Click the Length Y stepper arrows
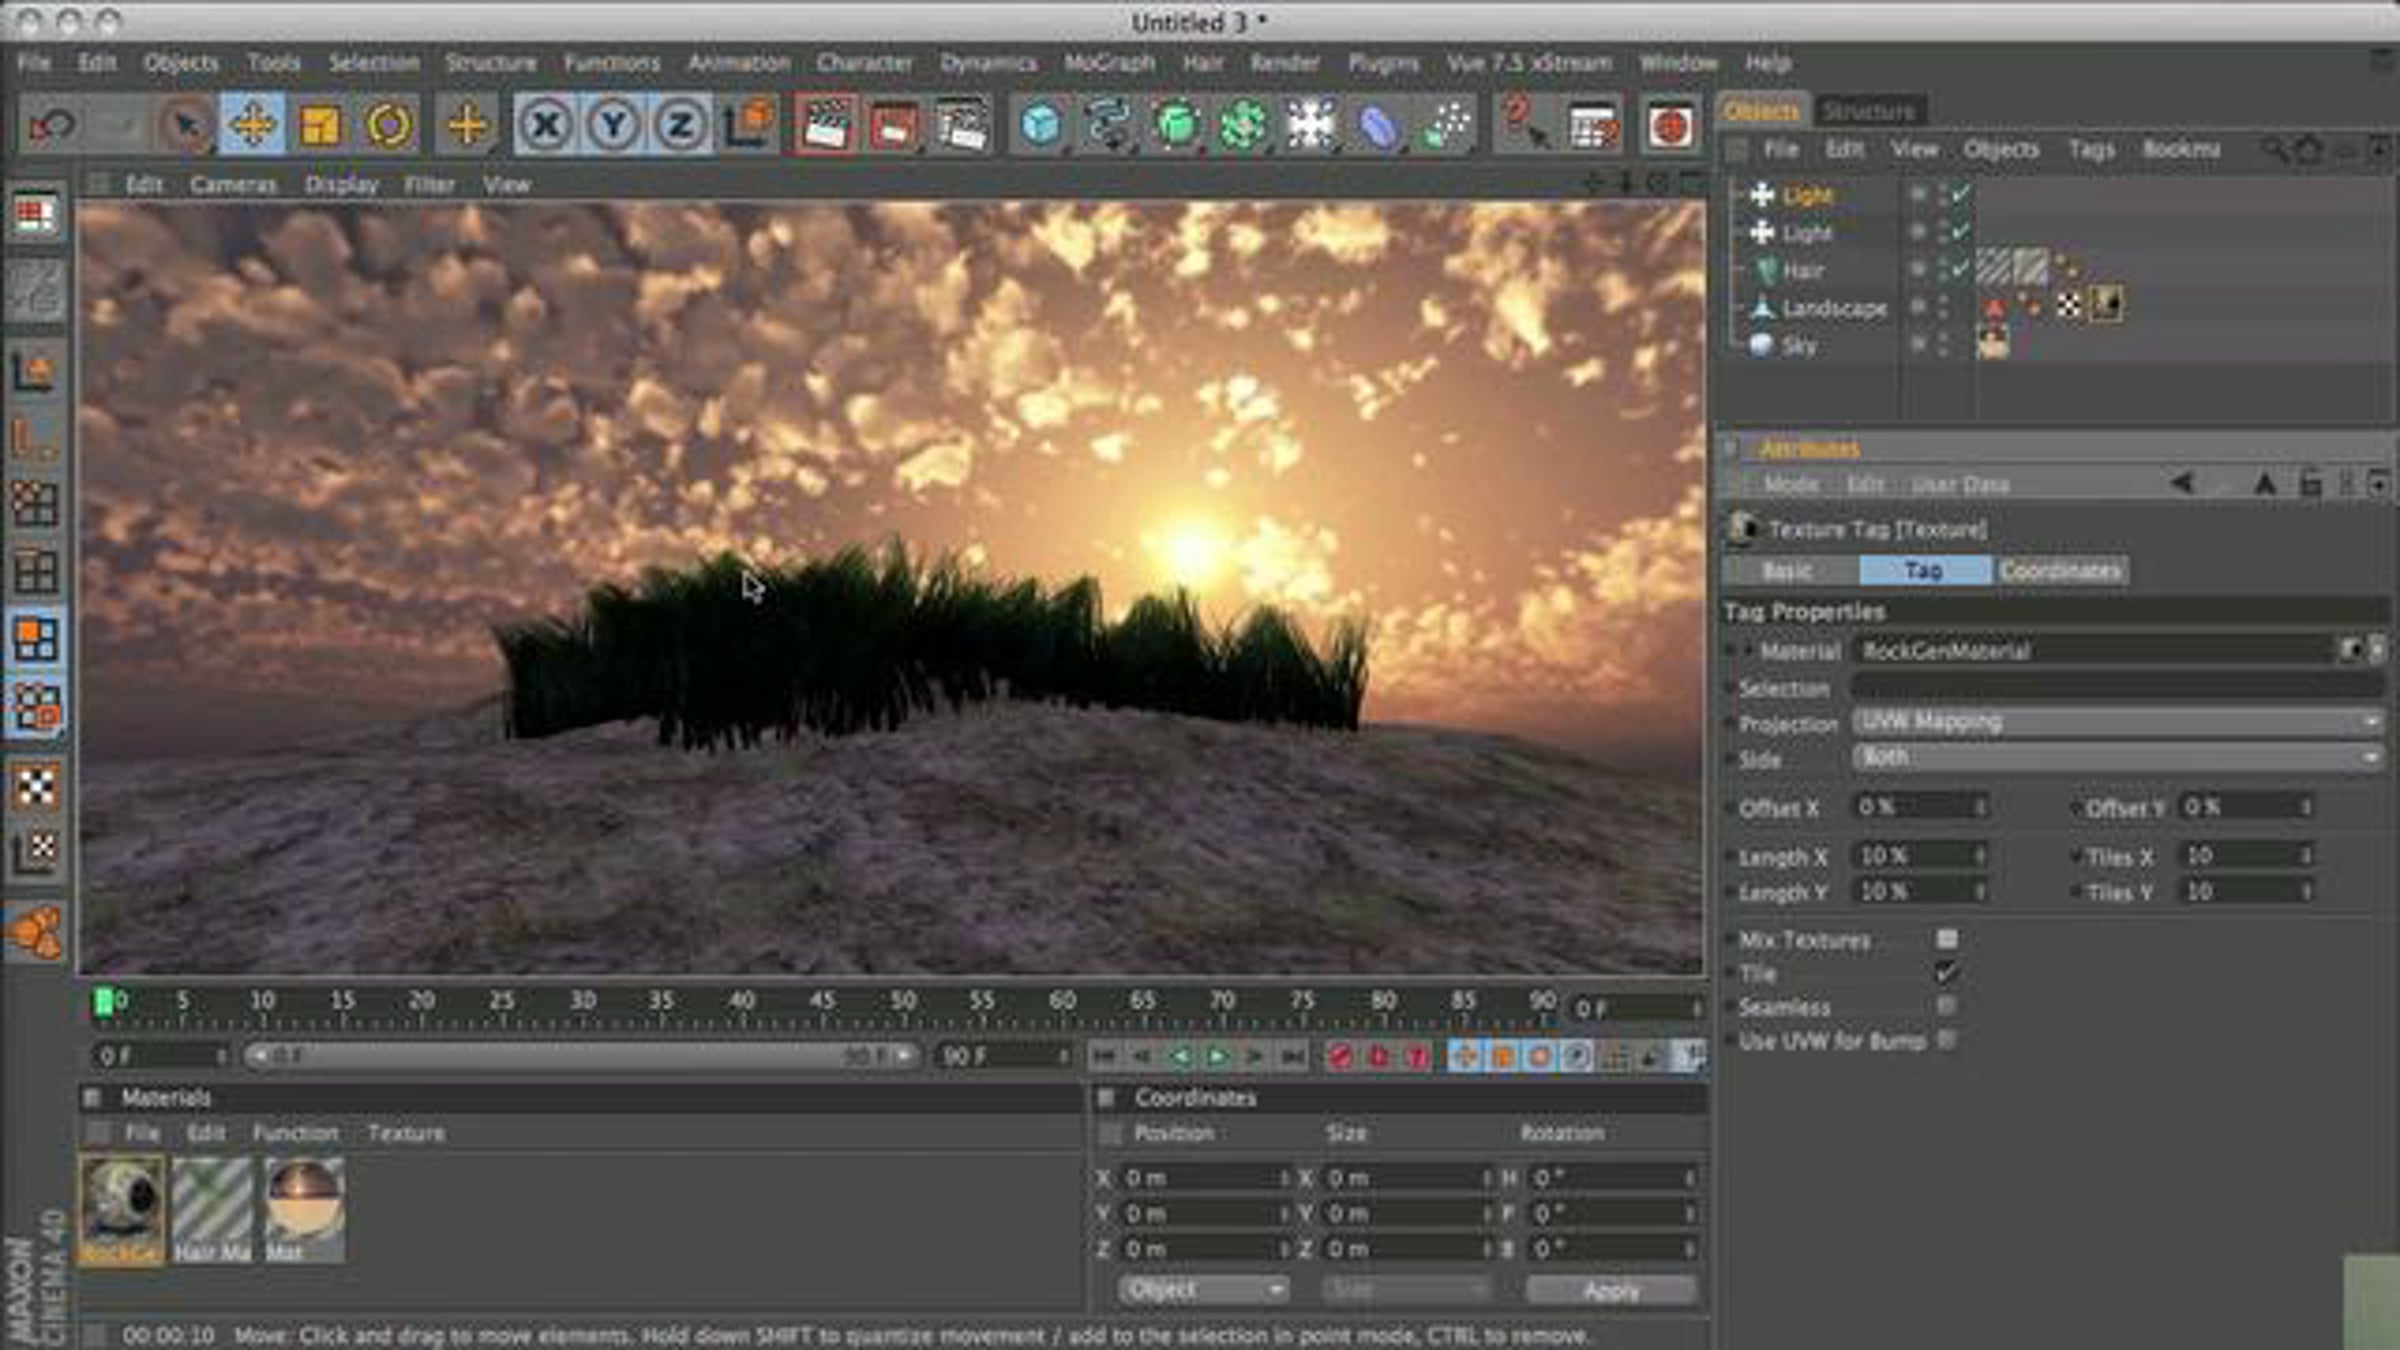Viewport: 2400px width, 1350px height. [x=1979, y=891]
